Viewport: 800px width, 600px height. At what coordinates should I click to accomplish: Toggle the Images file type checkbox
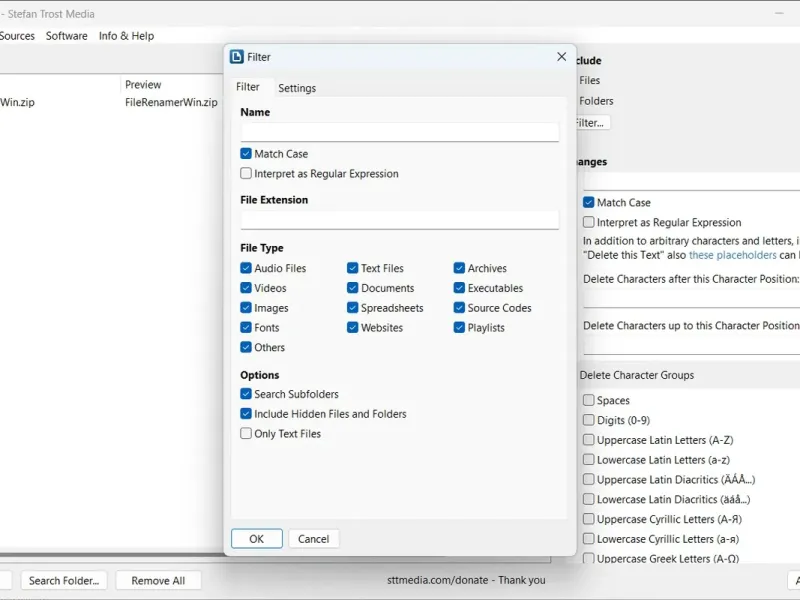pyautogui.click(x=246, y=308)
